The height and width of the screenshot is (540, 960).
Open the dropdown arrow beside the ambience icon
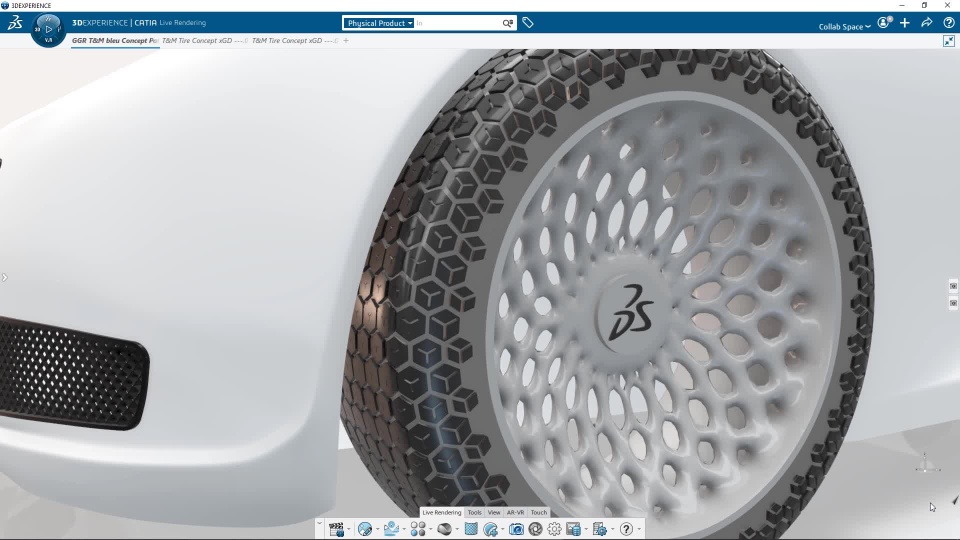(404, 529)
